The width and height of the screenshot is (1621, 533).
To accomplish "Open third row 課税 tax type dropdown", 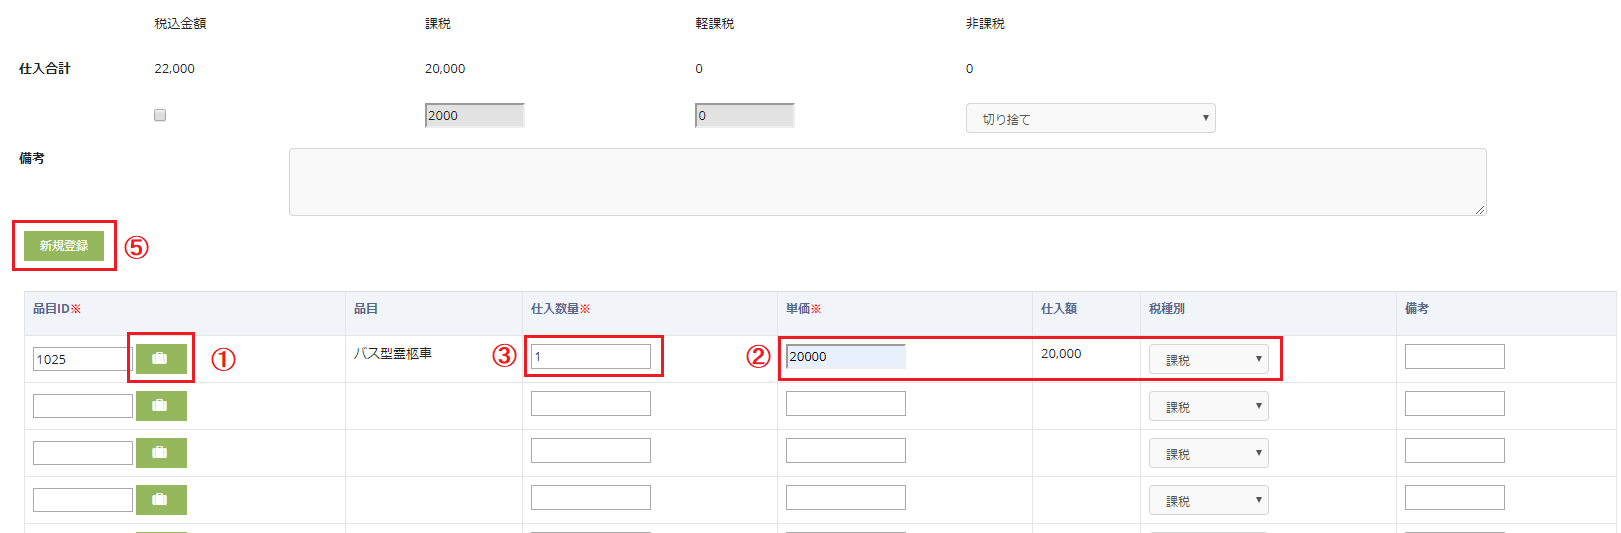I will [1208, 453].
